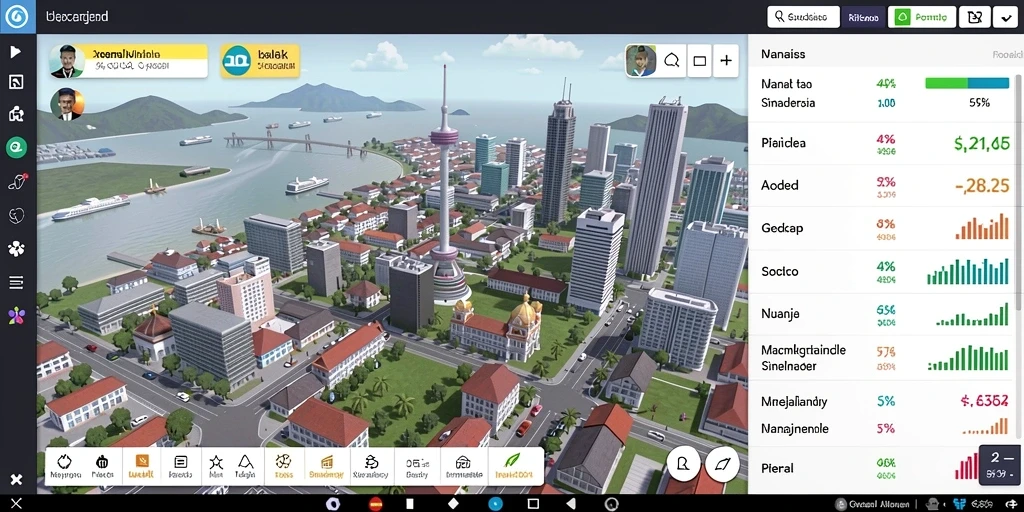Toggle the green Pomnio button in top bar
Viewport: 1024px width, 512px height.
click(921, 17)
